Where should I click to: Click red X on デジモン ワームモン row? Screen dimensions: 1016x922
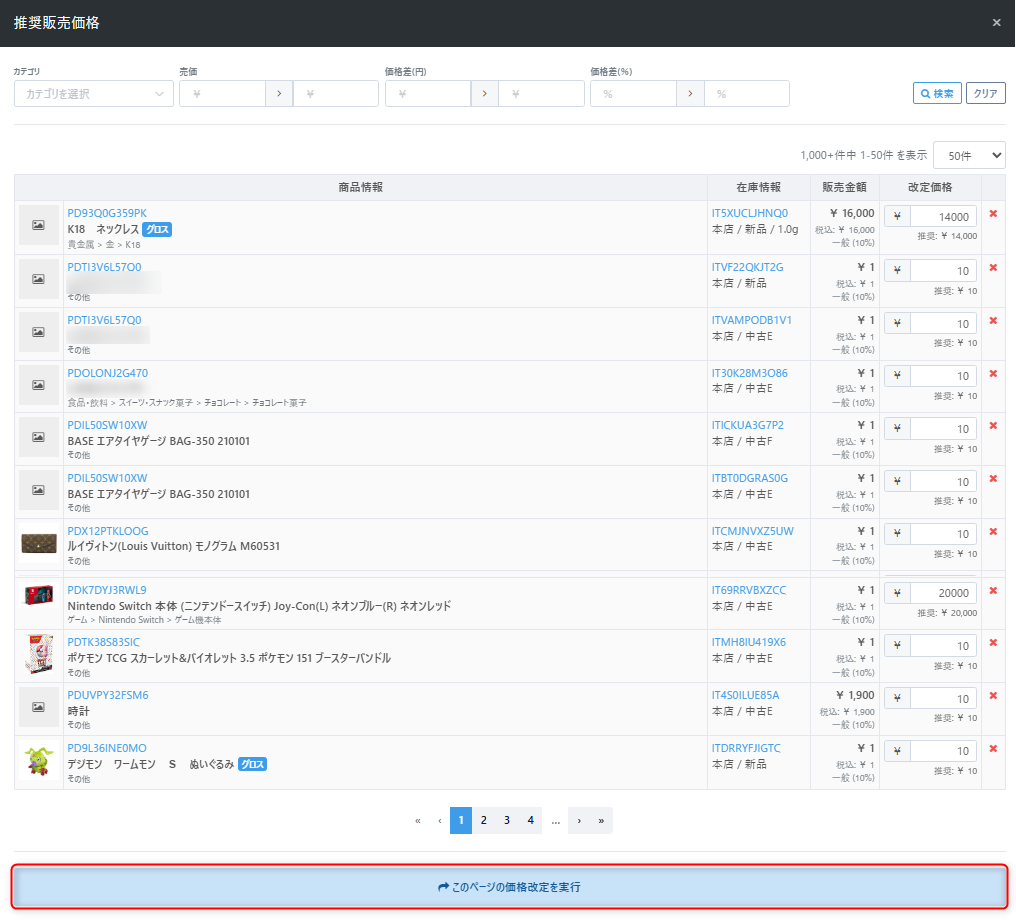coord(993,749)
